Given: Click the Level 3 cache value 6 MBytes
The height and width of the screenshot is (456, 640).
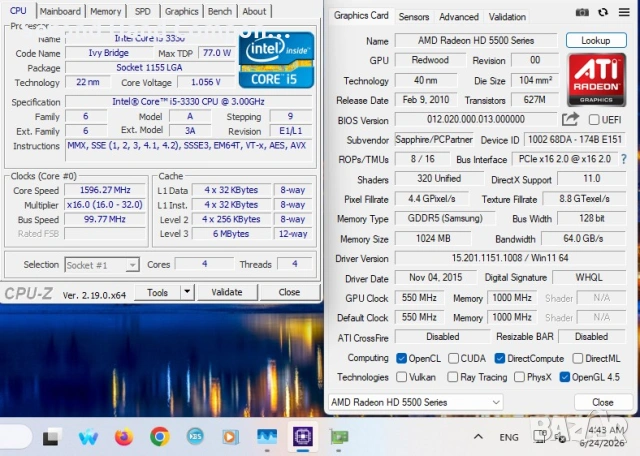Looking at the screenshot, I should pyautogui.click(x=231, y=234).
